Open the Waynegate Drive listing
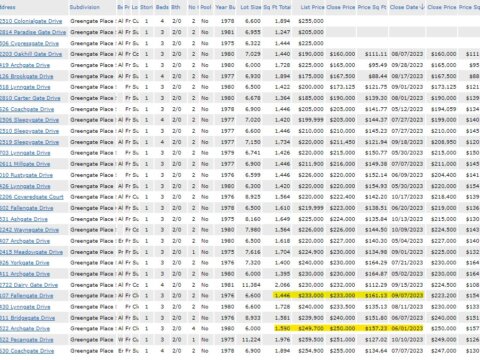 (x=29, y=230)
